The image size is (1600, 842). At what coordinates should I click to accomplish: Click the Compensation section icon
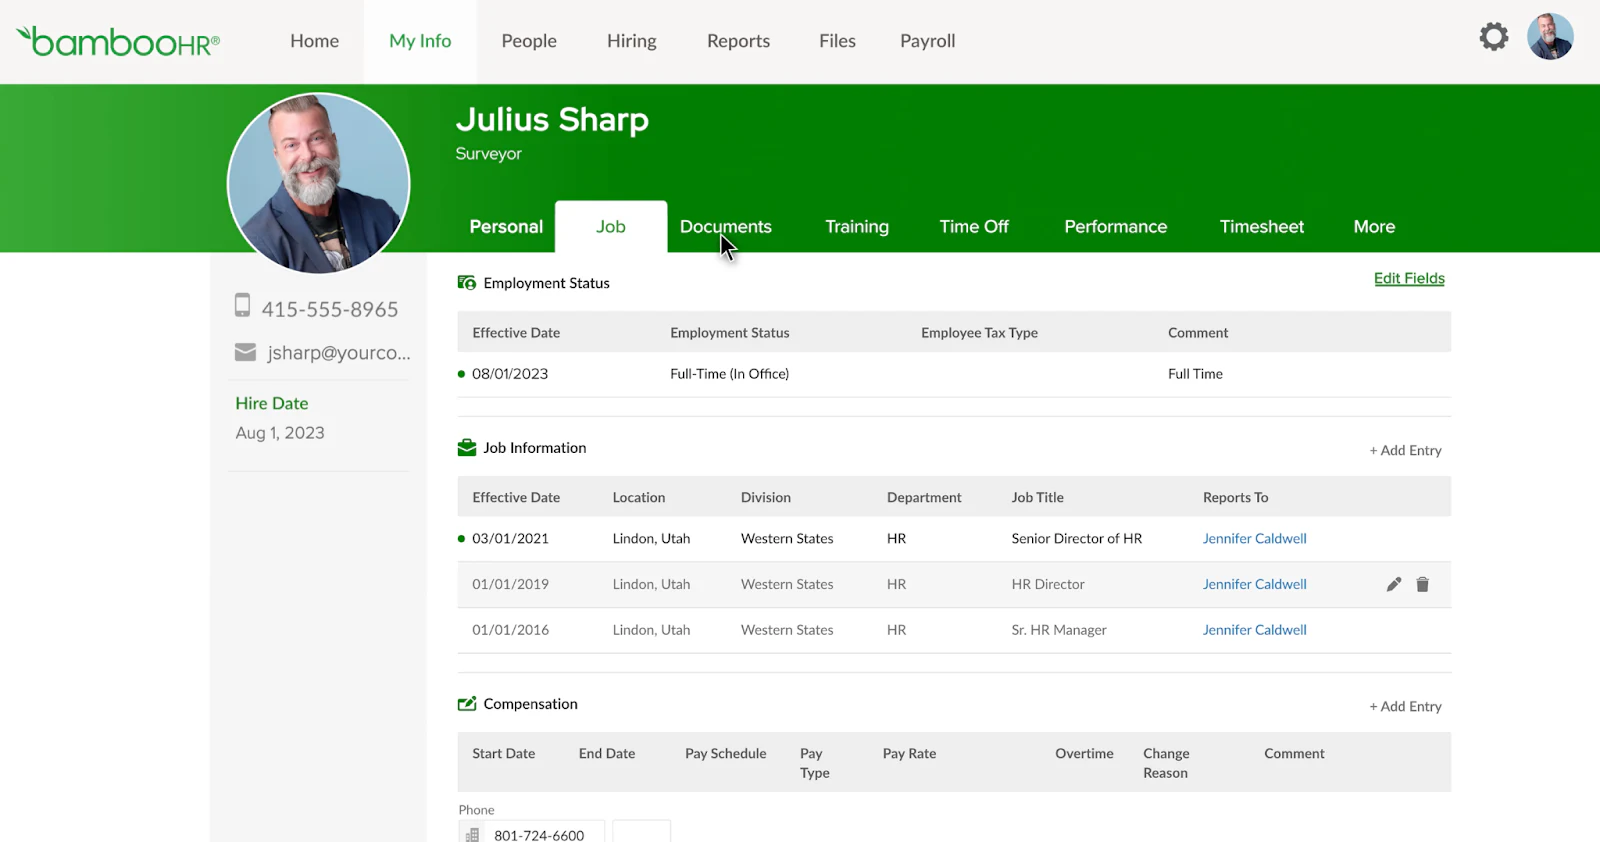pos(467,704)
